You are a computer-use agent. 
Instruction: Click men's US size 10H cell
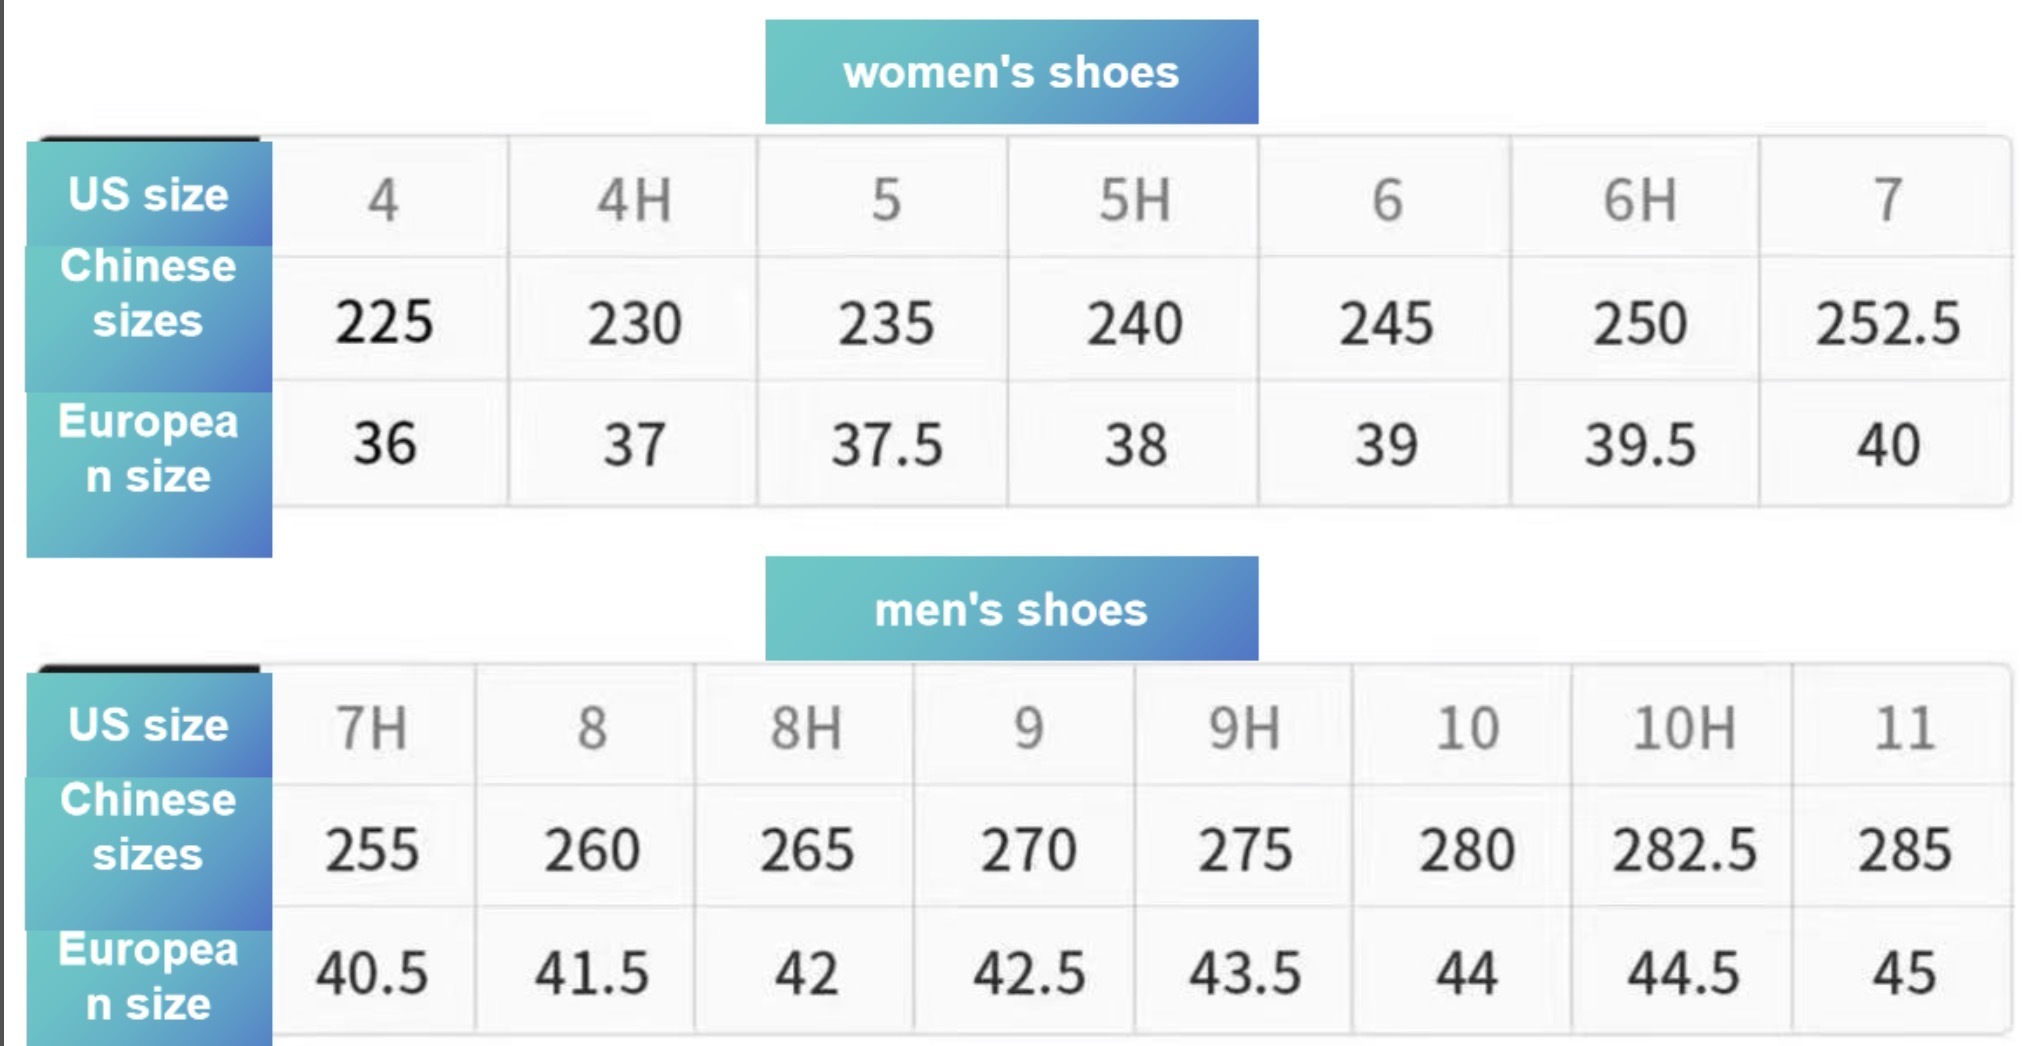click(1684, 727)
